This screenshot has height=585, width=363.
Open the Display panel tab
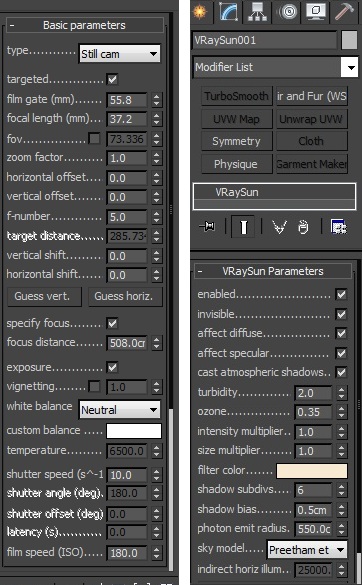[316, 12]
